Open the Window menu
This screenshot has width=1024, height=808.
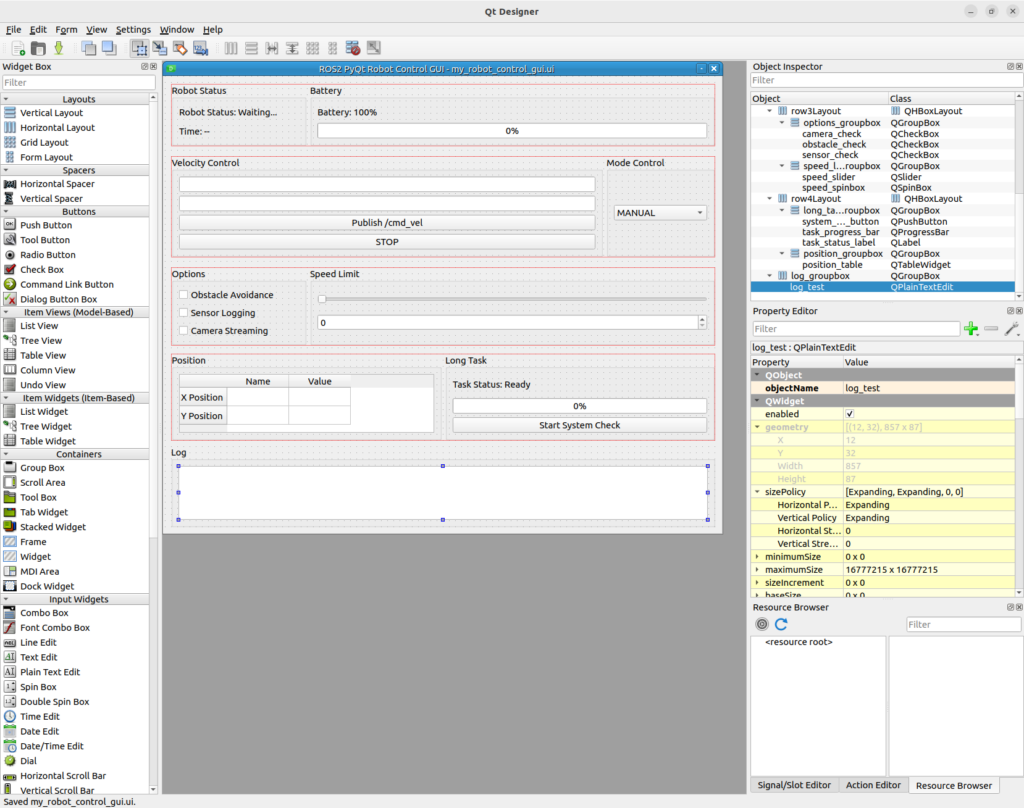[x=177, y=29]
